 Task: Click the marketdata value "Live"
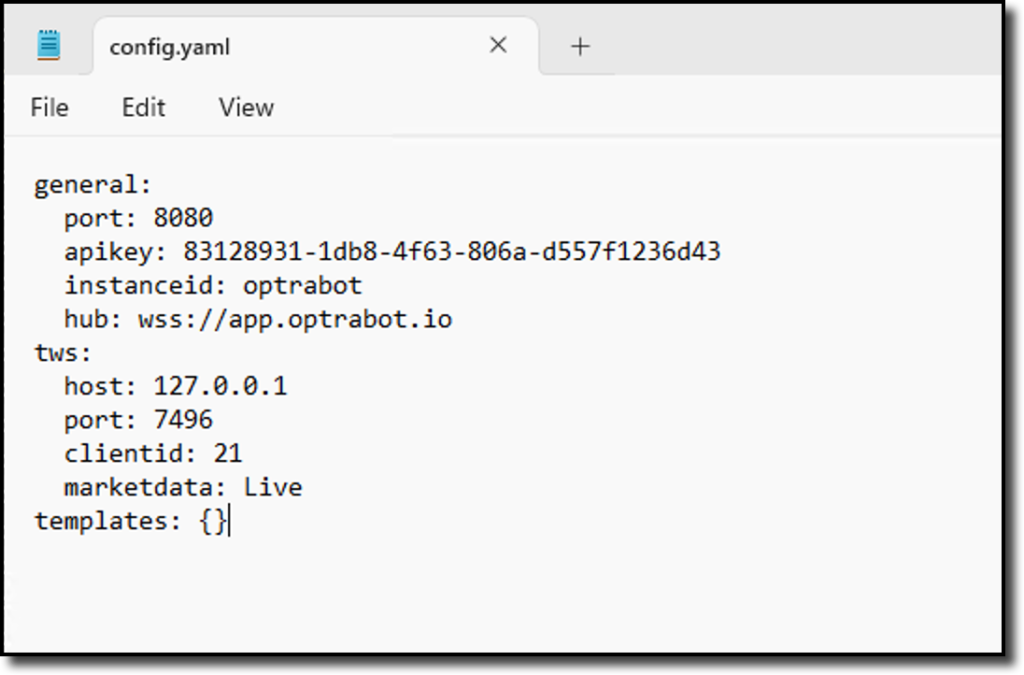tap(273, 487)
